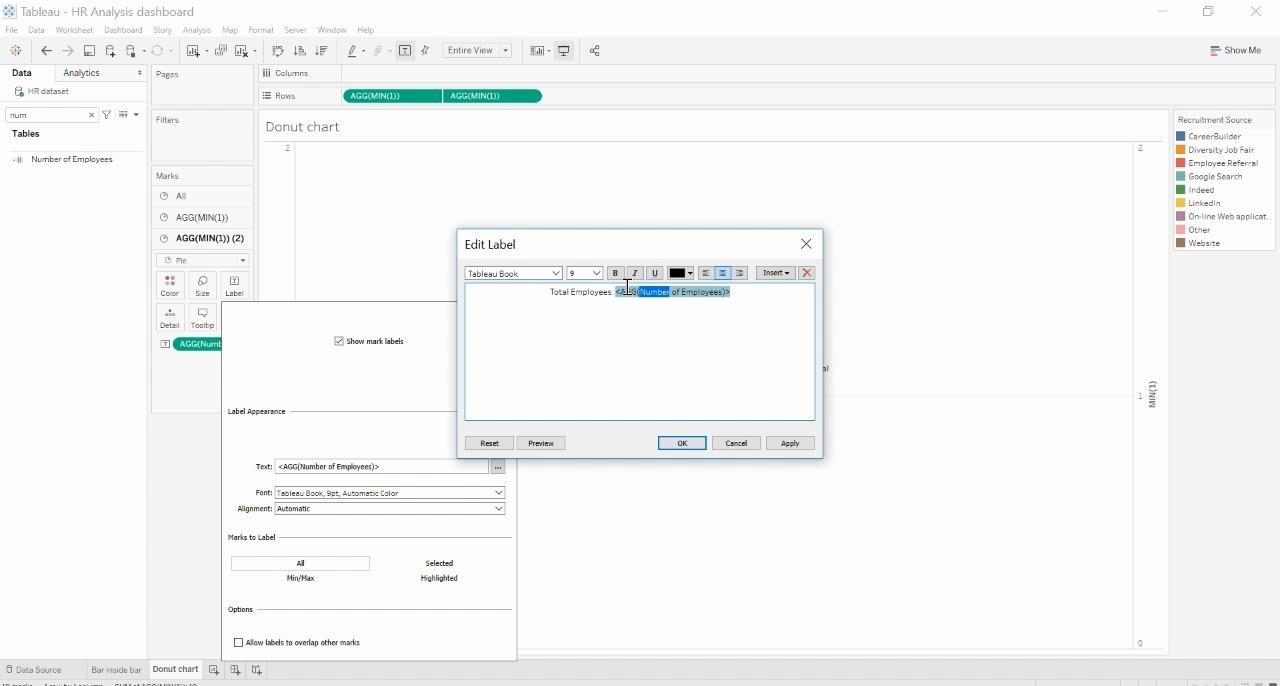The image size is (1280, 686).
Task: Click Cancel in Edit Label dialog
Action: [736, 443]
